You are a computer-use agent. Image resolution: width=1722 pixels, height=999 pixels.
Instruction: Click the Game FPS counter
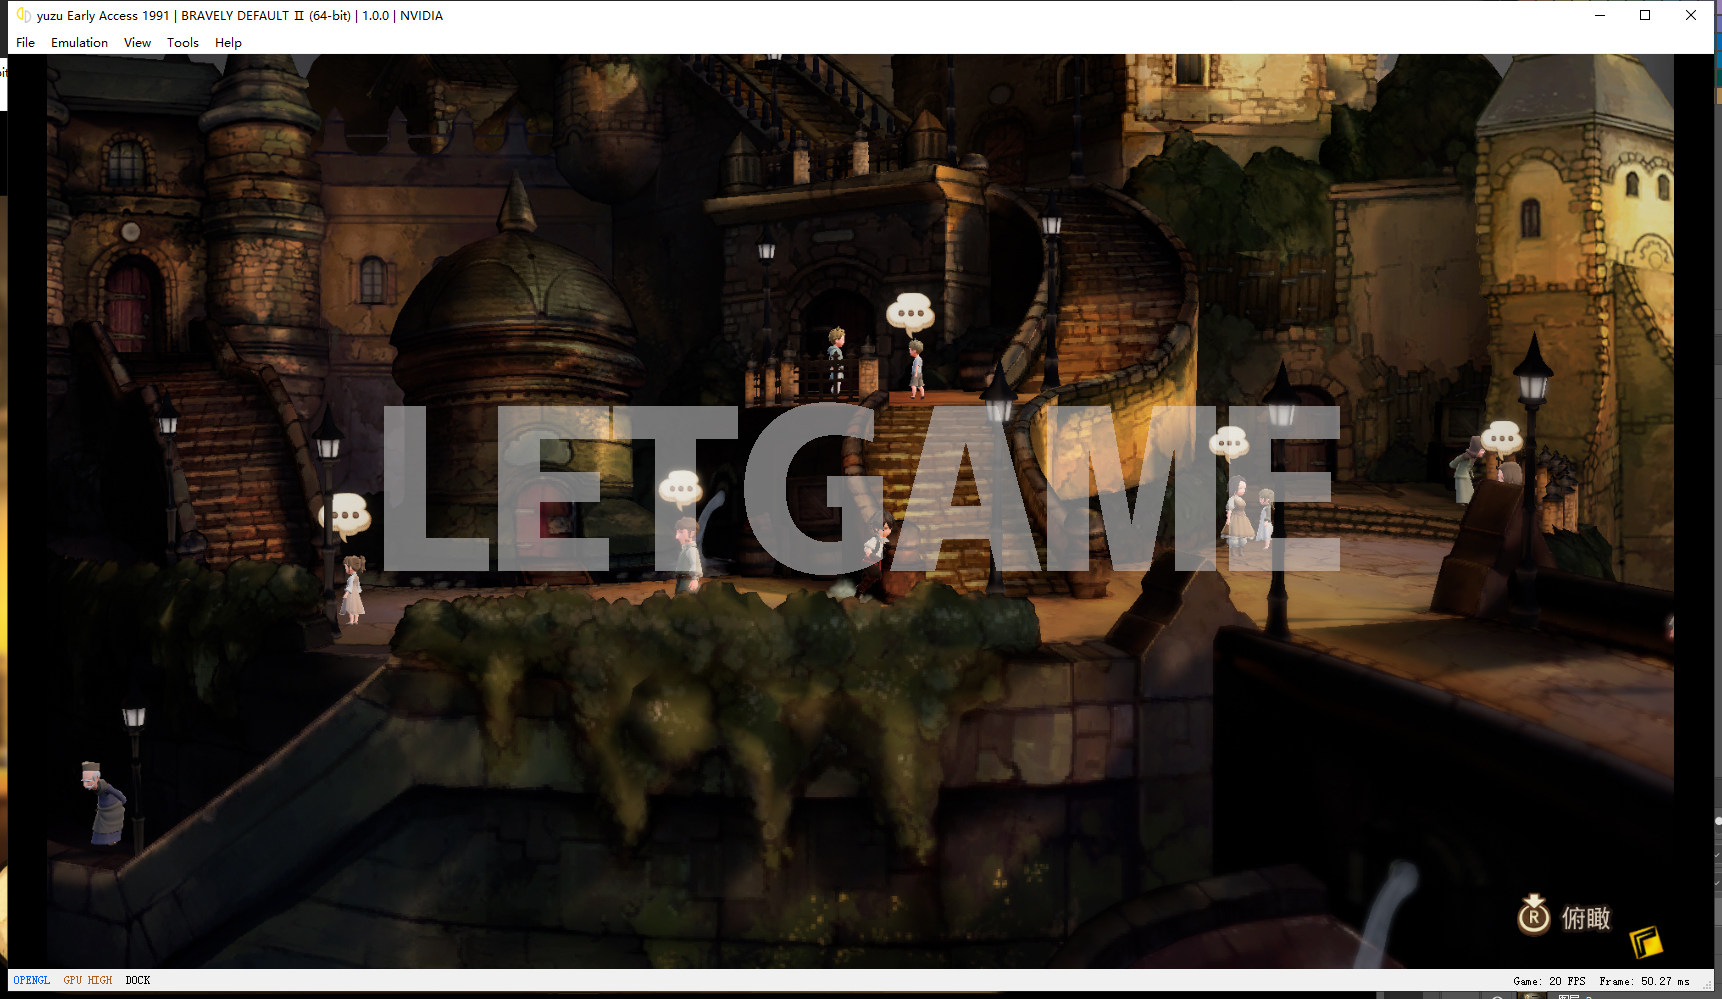tap(1549, 981)
